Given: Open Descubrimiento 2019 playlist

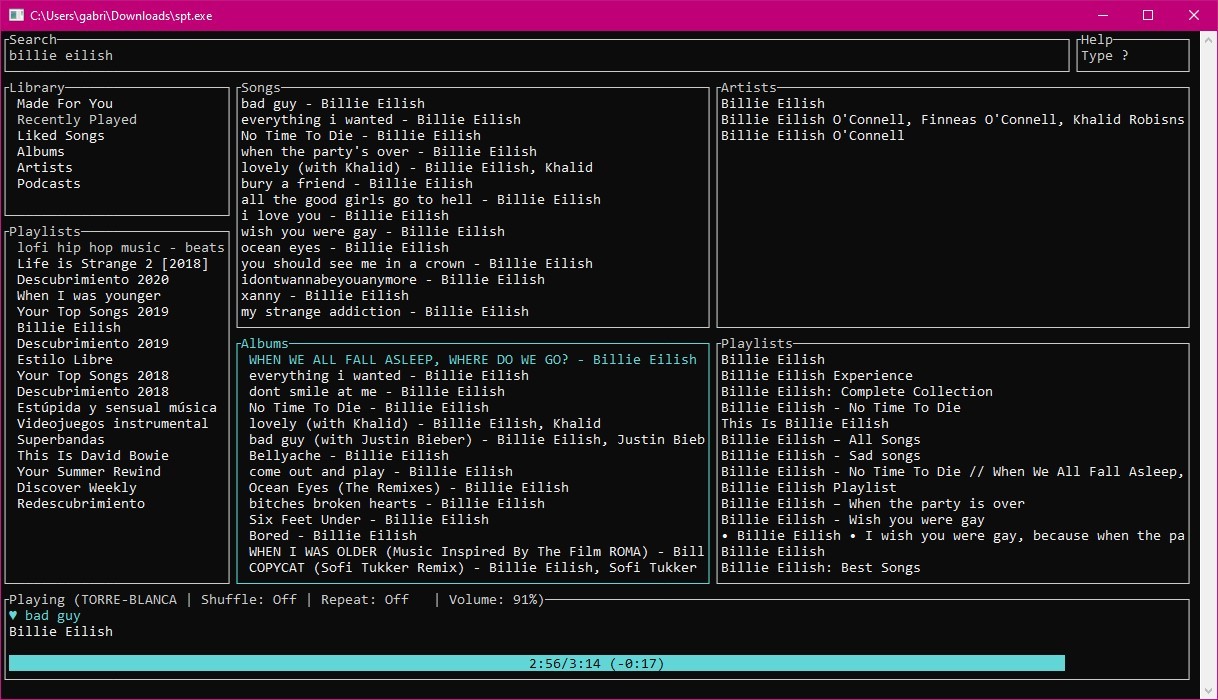Looking at the screenshot, I should coord(93,344).
